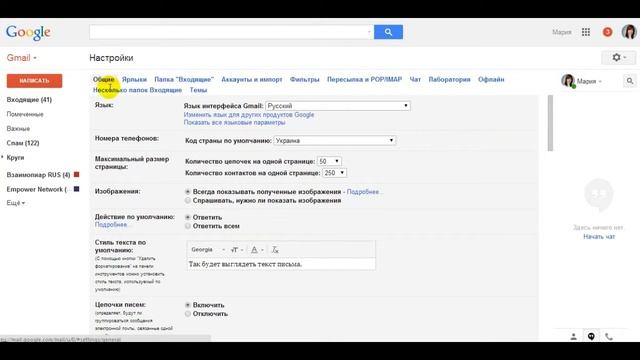
Task: Click the chat panel search icon
Action: tap(630, 81)
